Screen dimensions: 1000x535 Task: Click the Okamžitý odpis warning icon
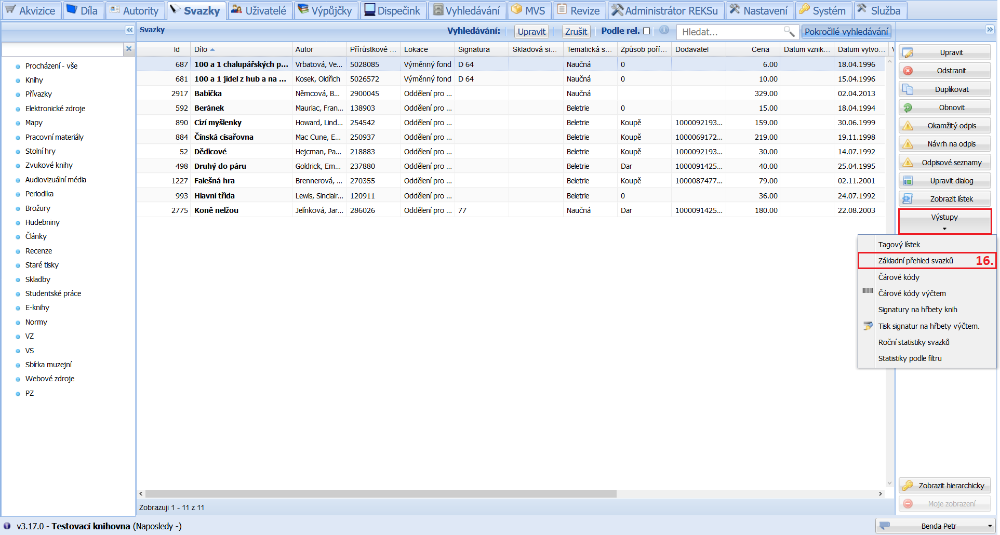(x=908, y=126)
